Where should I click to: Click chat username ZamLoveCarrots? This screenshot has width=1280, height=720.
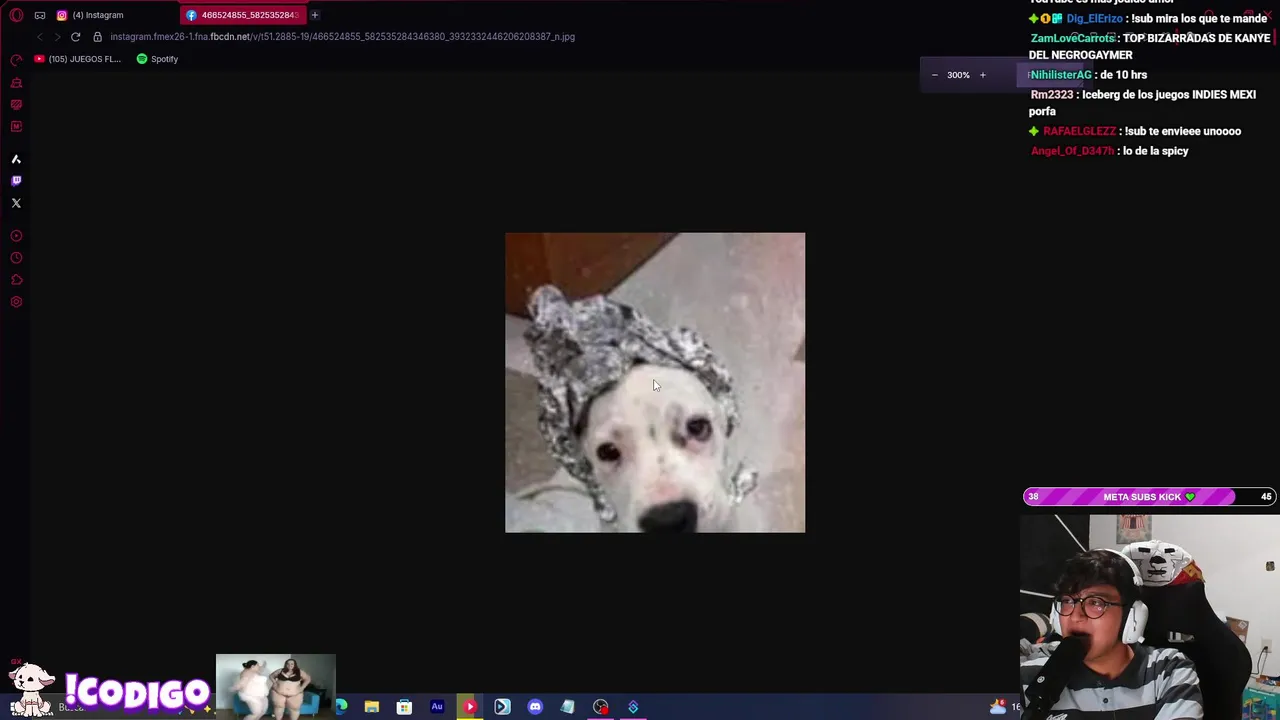tap(1073, 38)
